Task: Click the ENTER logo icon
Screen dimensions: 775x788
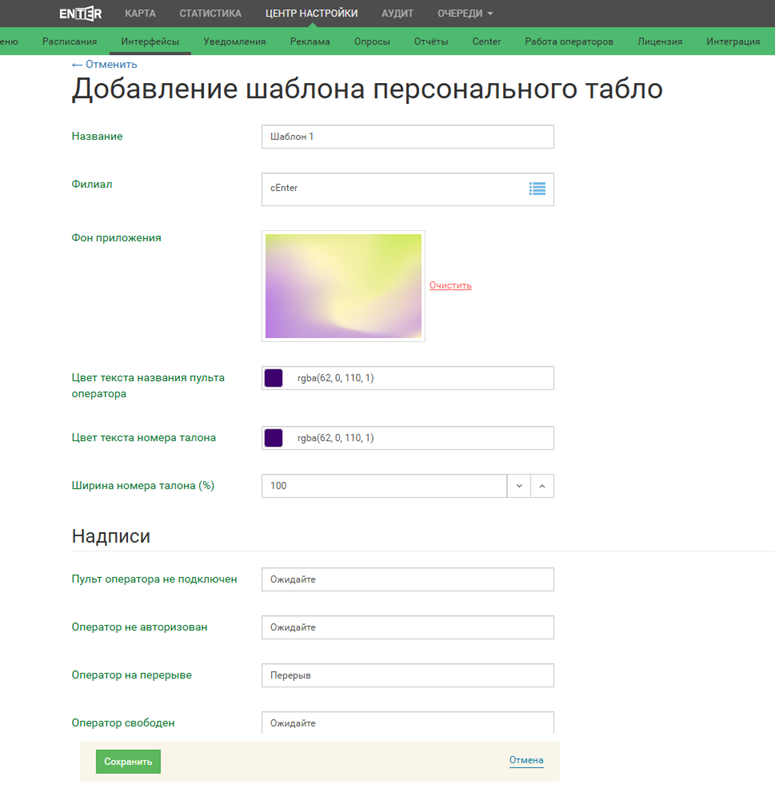Action: 80,13
